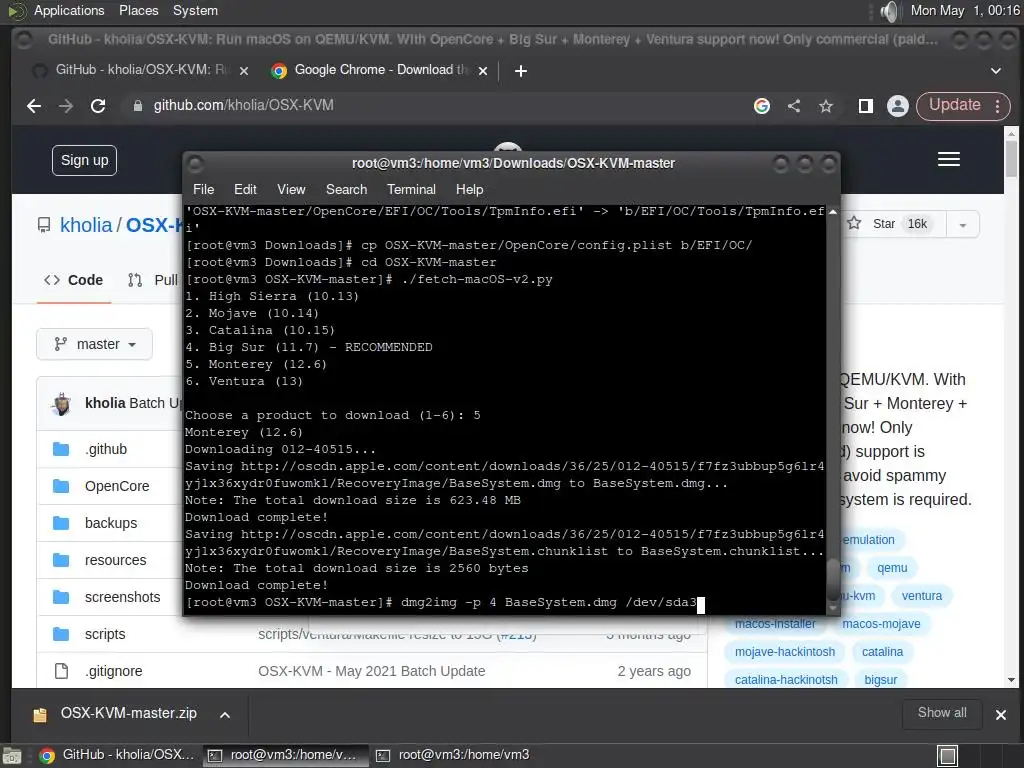Click the terminal scrollbar down arrow
Screen dimensions: 1024x768
(x=833, y=608)
